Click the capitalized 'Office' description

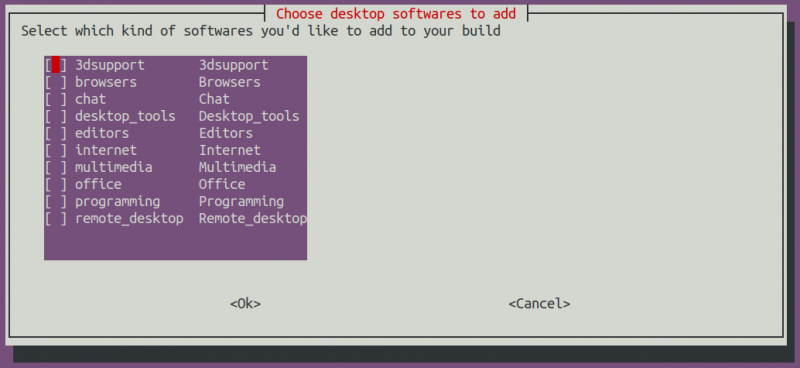pyautogui.click(x=222, y=184)
